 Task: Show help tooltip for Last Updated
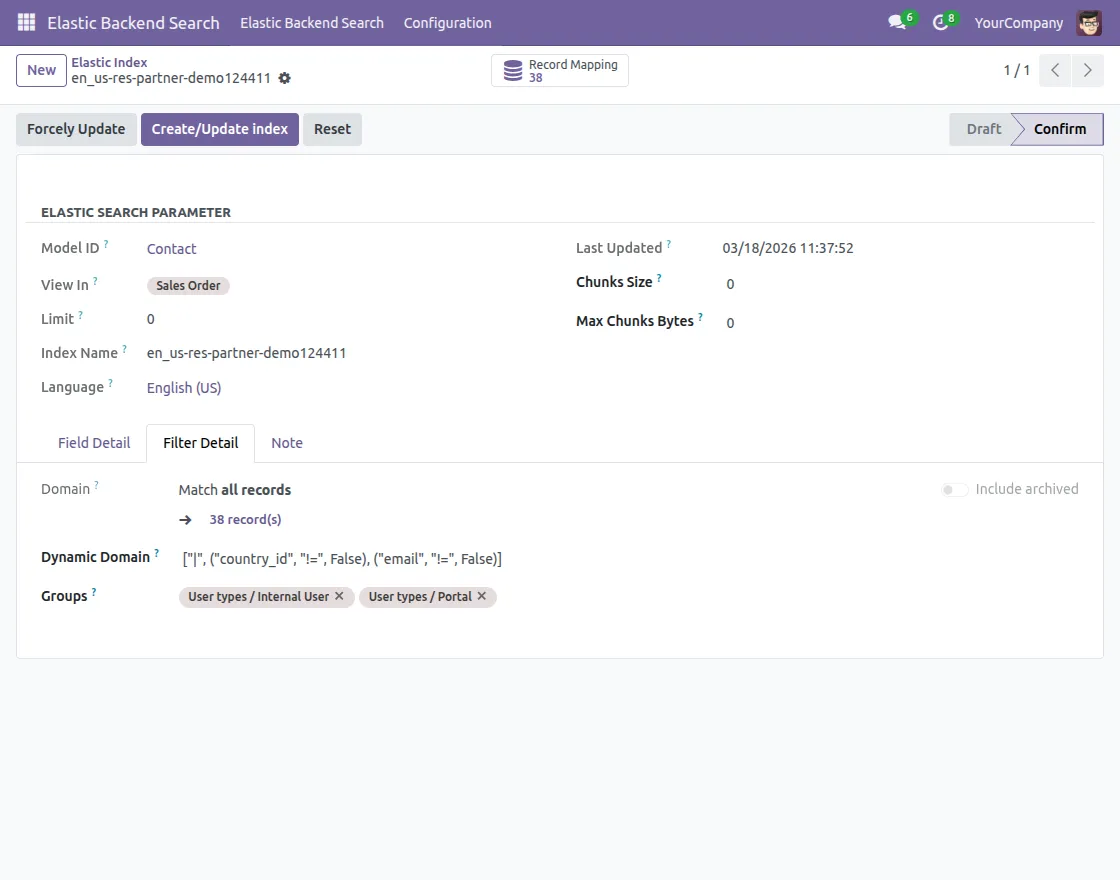(669, 244)
